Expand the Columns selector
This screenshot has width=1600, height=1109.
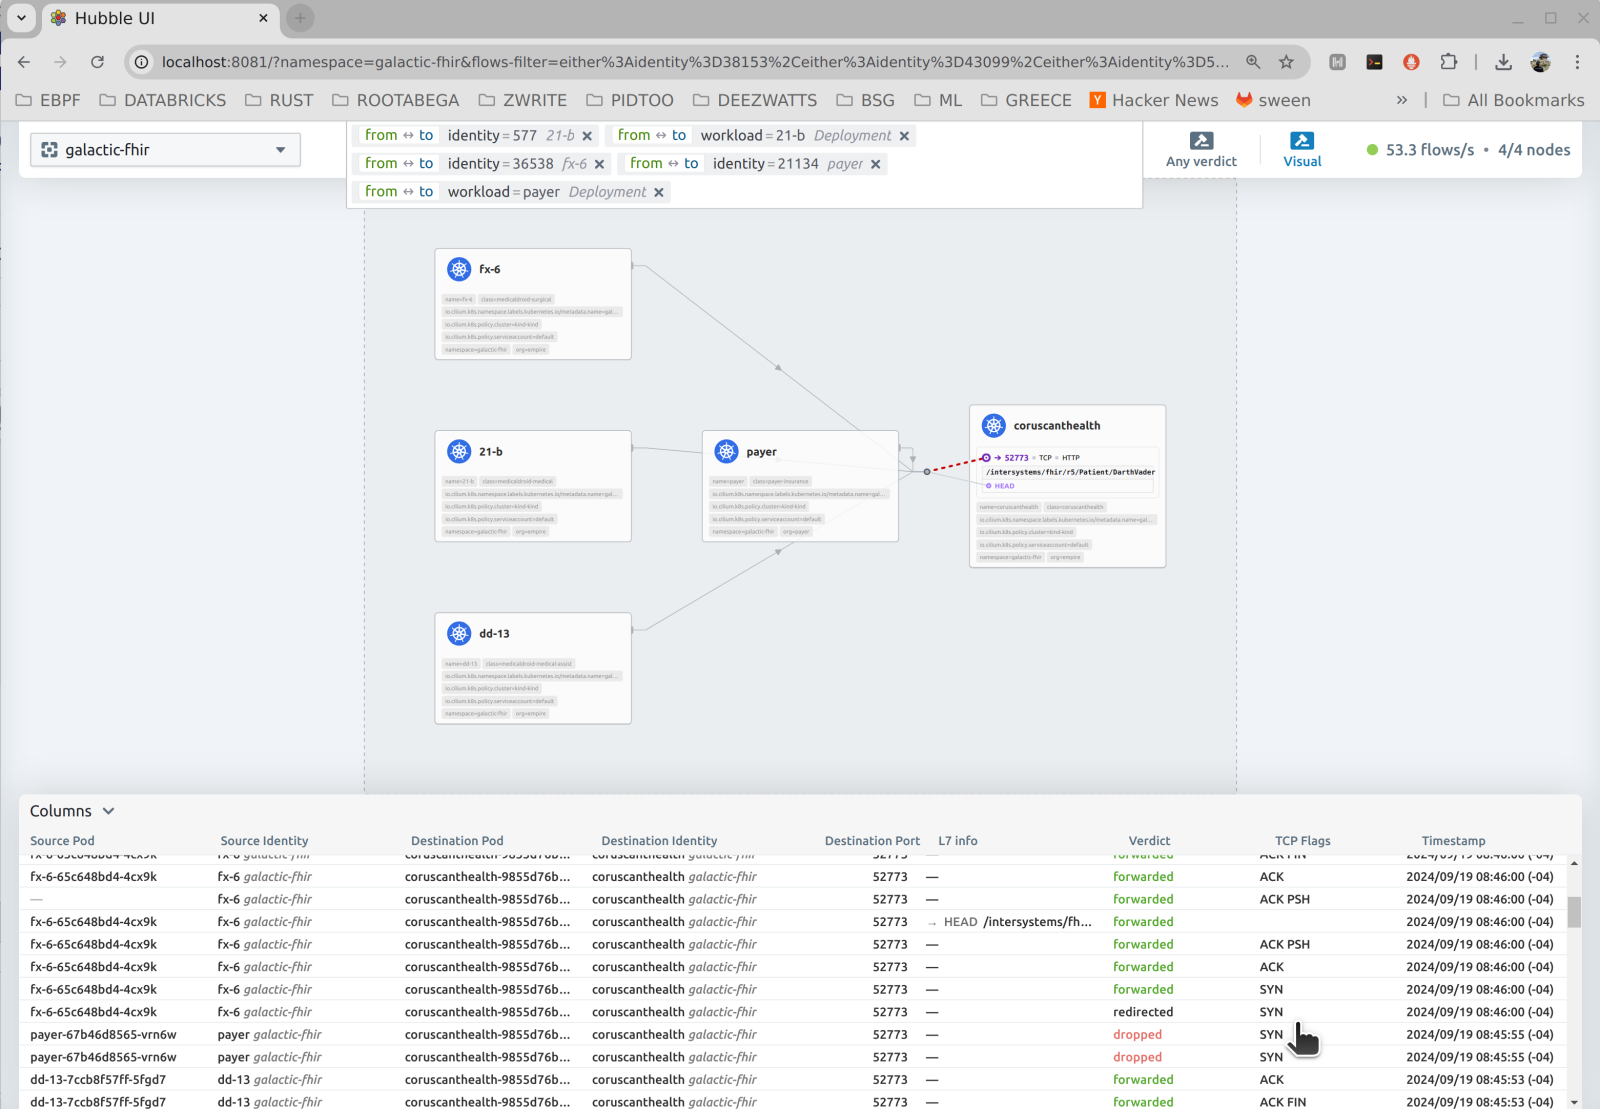coord(72,811)
